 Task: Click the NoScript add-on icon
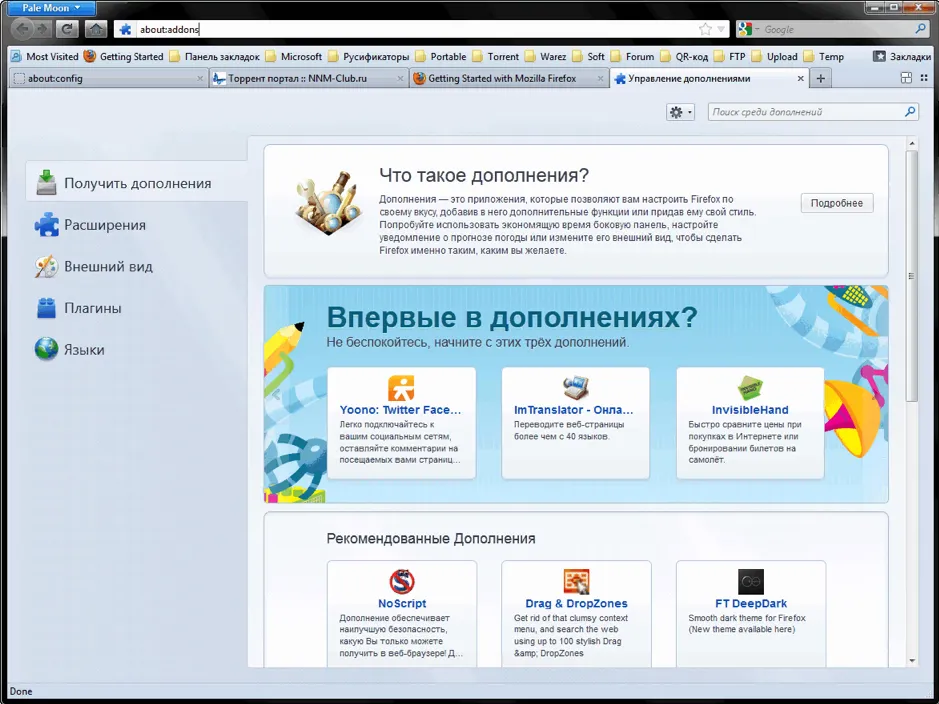(402, 581)
